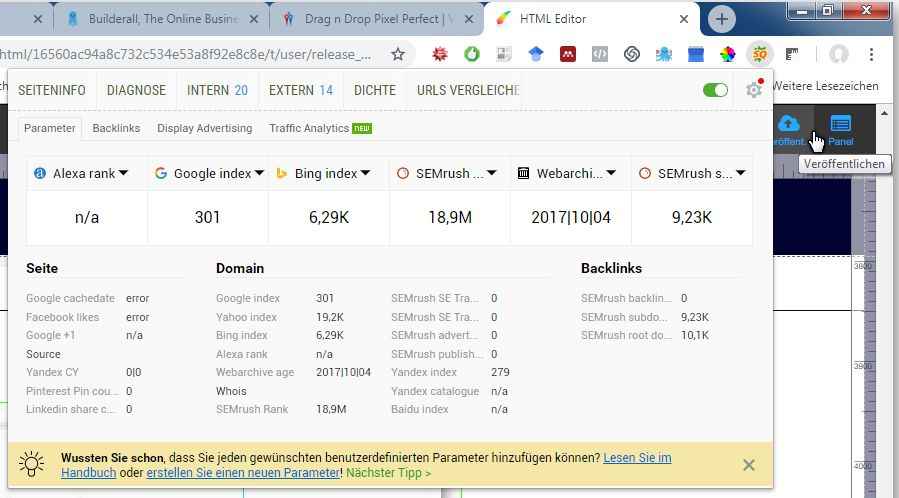Open the URLS VERGLEICHEN tab
This screenshot has width=899, height=498.
pos(468,90)
